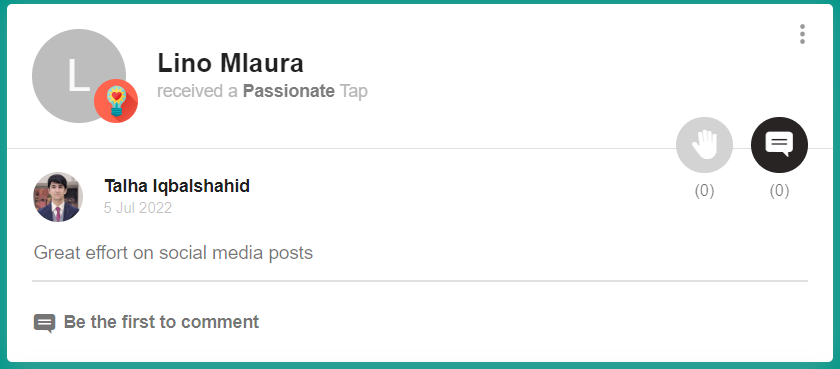This screenshot has height=369, width=840.
Task: Click the word 'Tap' in subtitle
Action: click(x=354, y=92)
